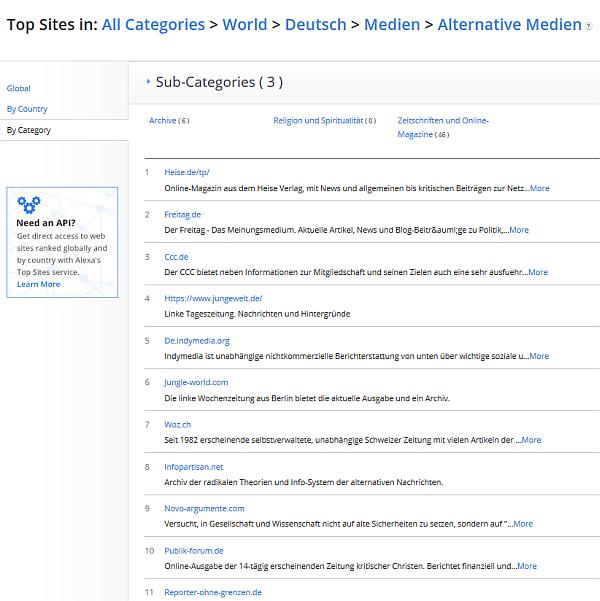Open the Novo-argumente.com site link
Screen dimensions: 600x601
204,508
